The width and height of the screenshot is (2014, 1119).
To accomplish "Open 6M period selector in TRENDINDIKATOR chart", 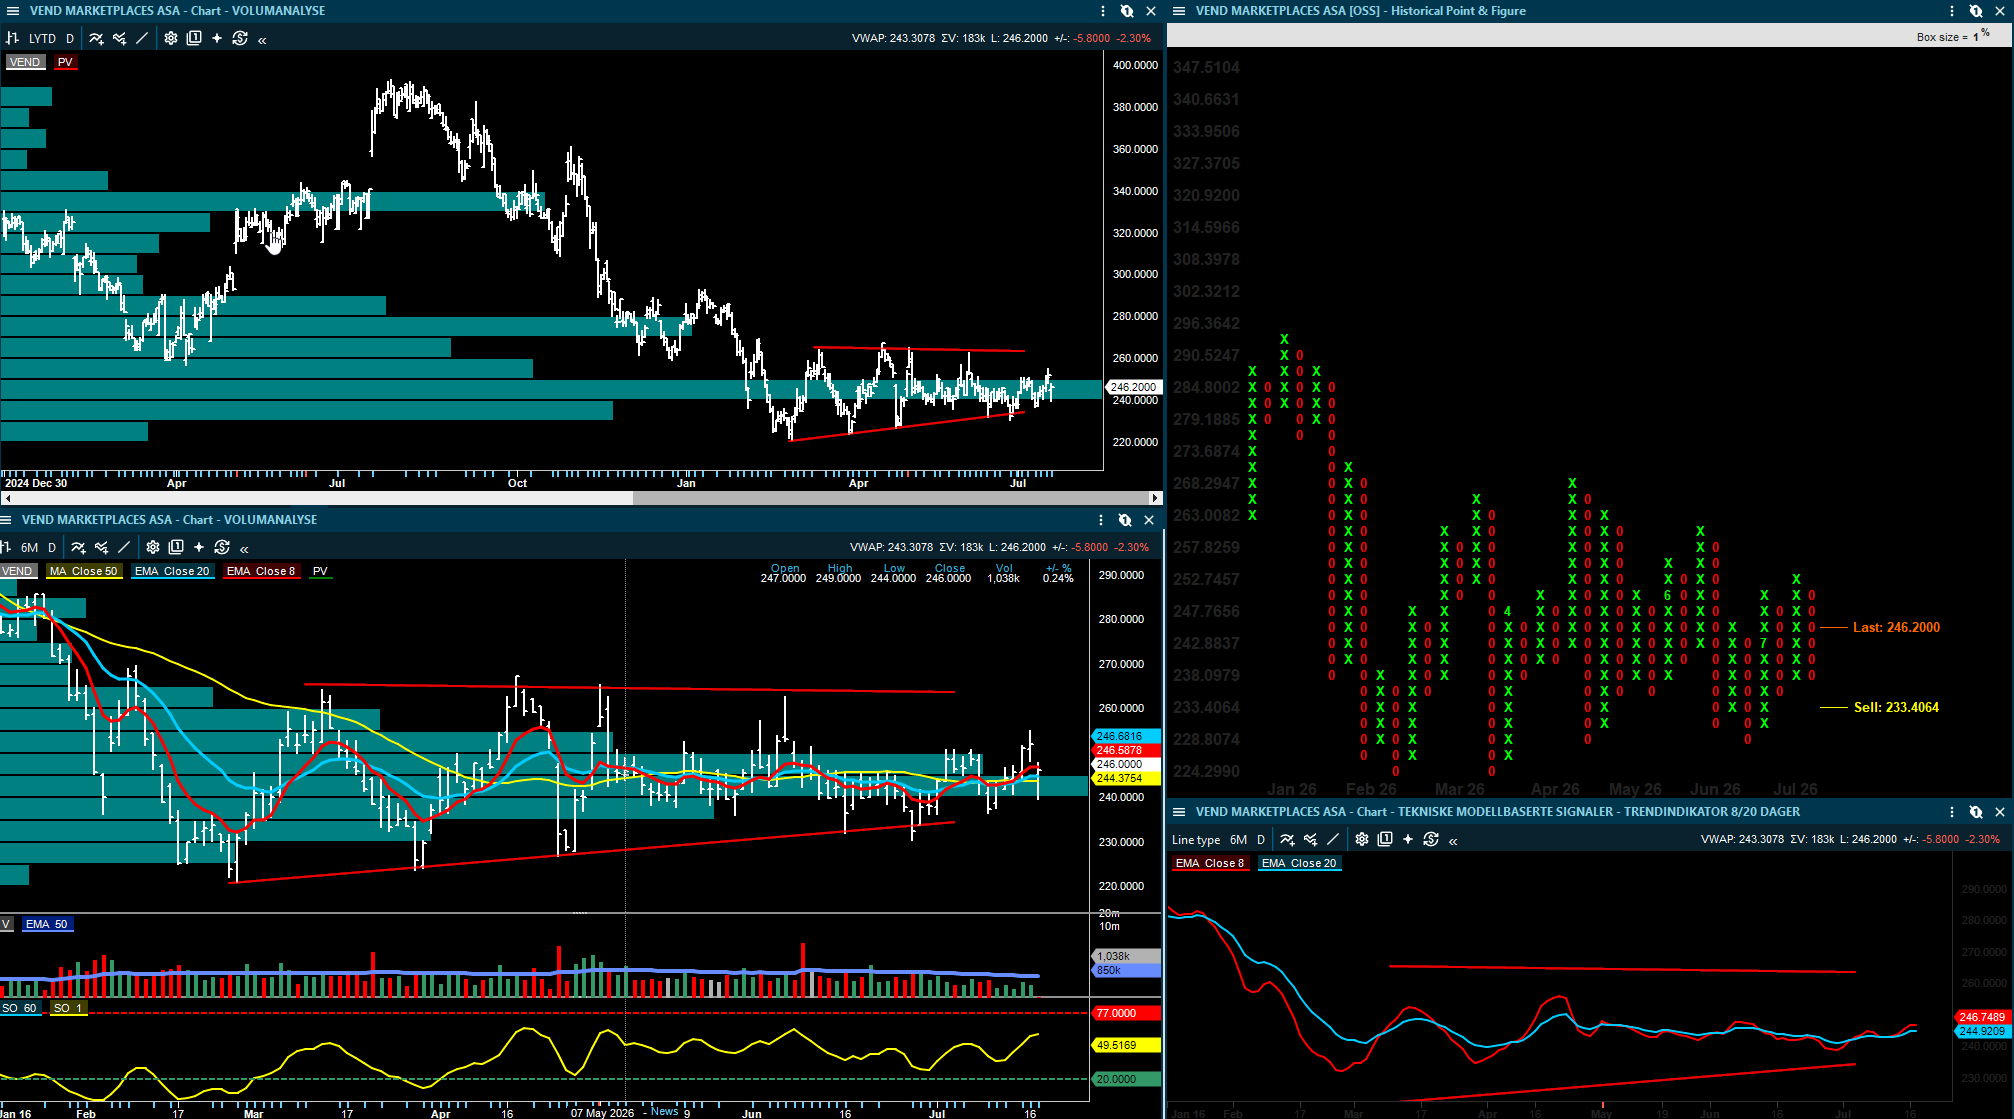I will pyautogui.click(x=1238, y=840).
